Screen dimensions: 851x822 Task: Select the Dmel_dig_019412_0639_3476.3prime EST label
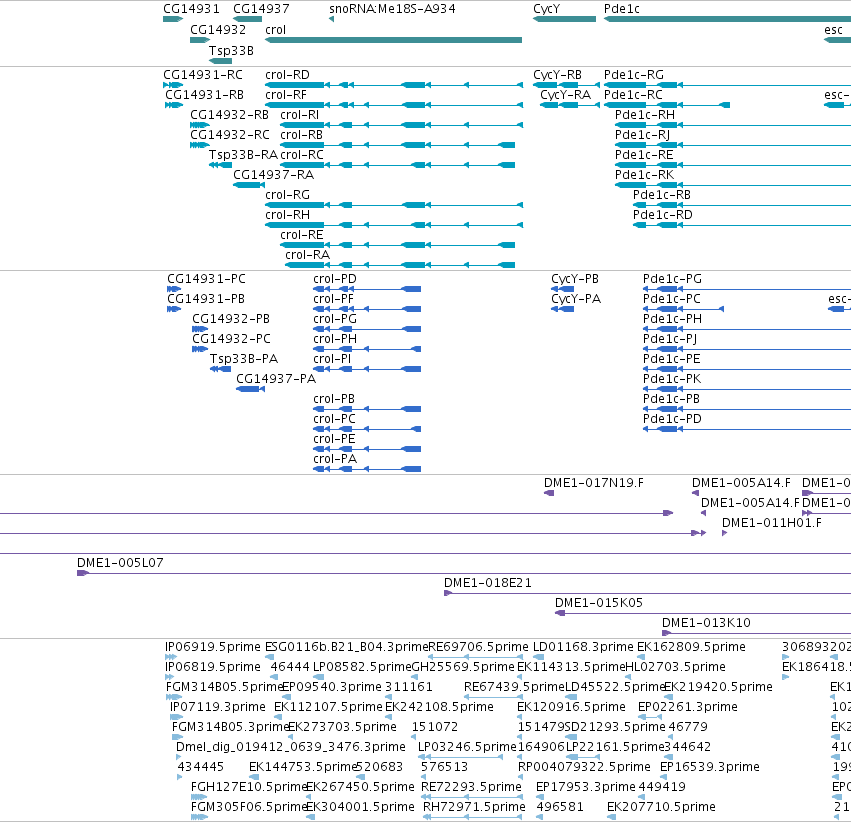pyautogui.click(x=291, y=747)
